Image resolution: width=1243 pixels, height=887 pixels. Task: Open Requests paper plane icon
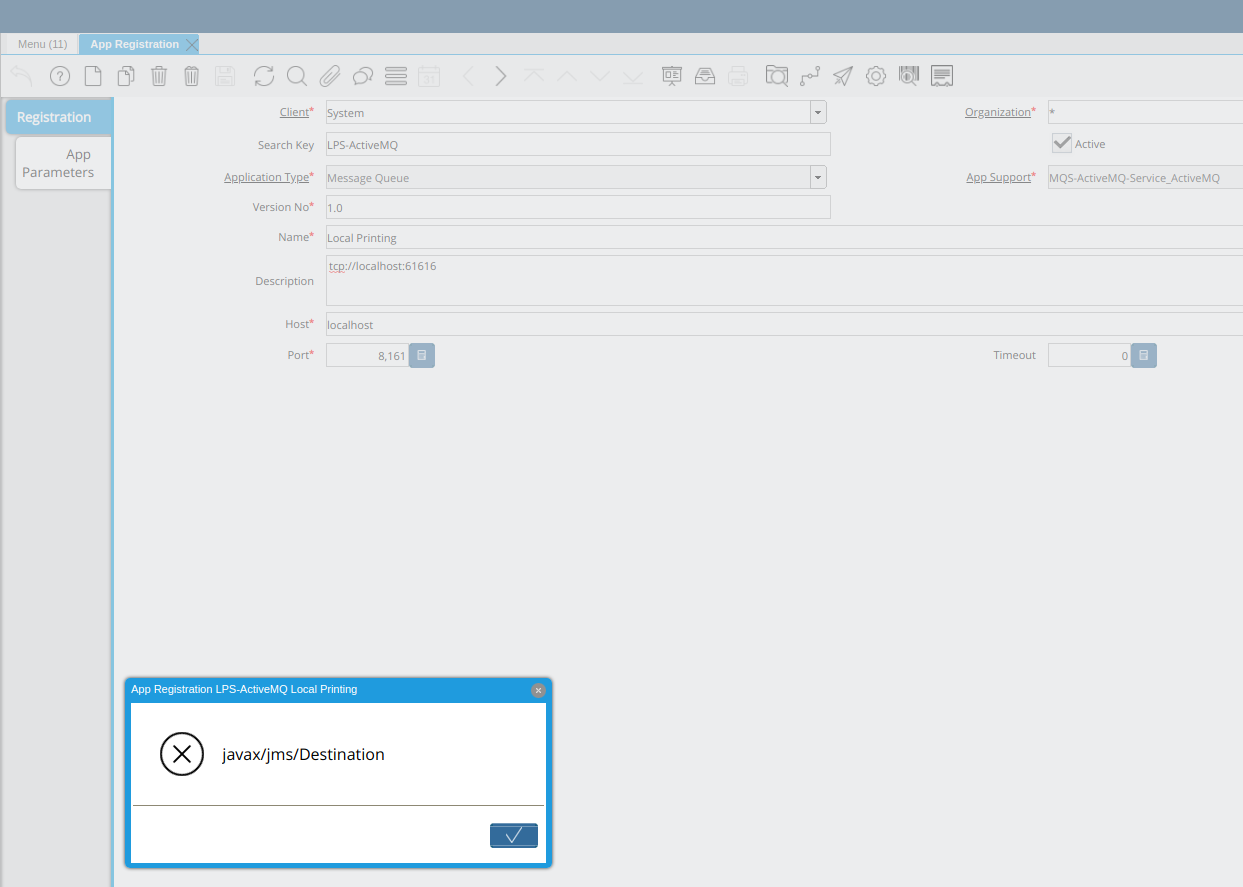843,76
